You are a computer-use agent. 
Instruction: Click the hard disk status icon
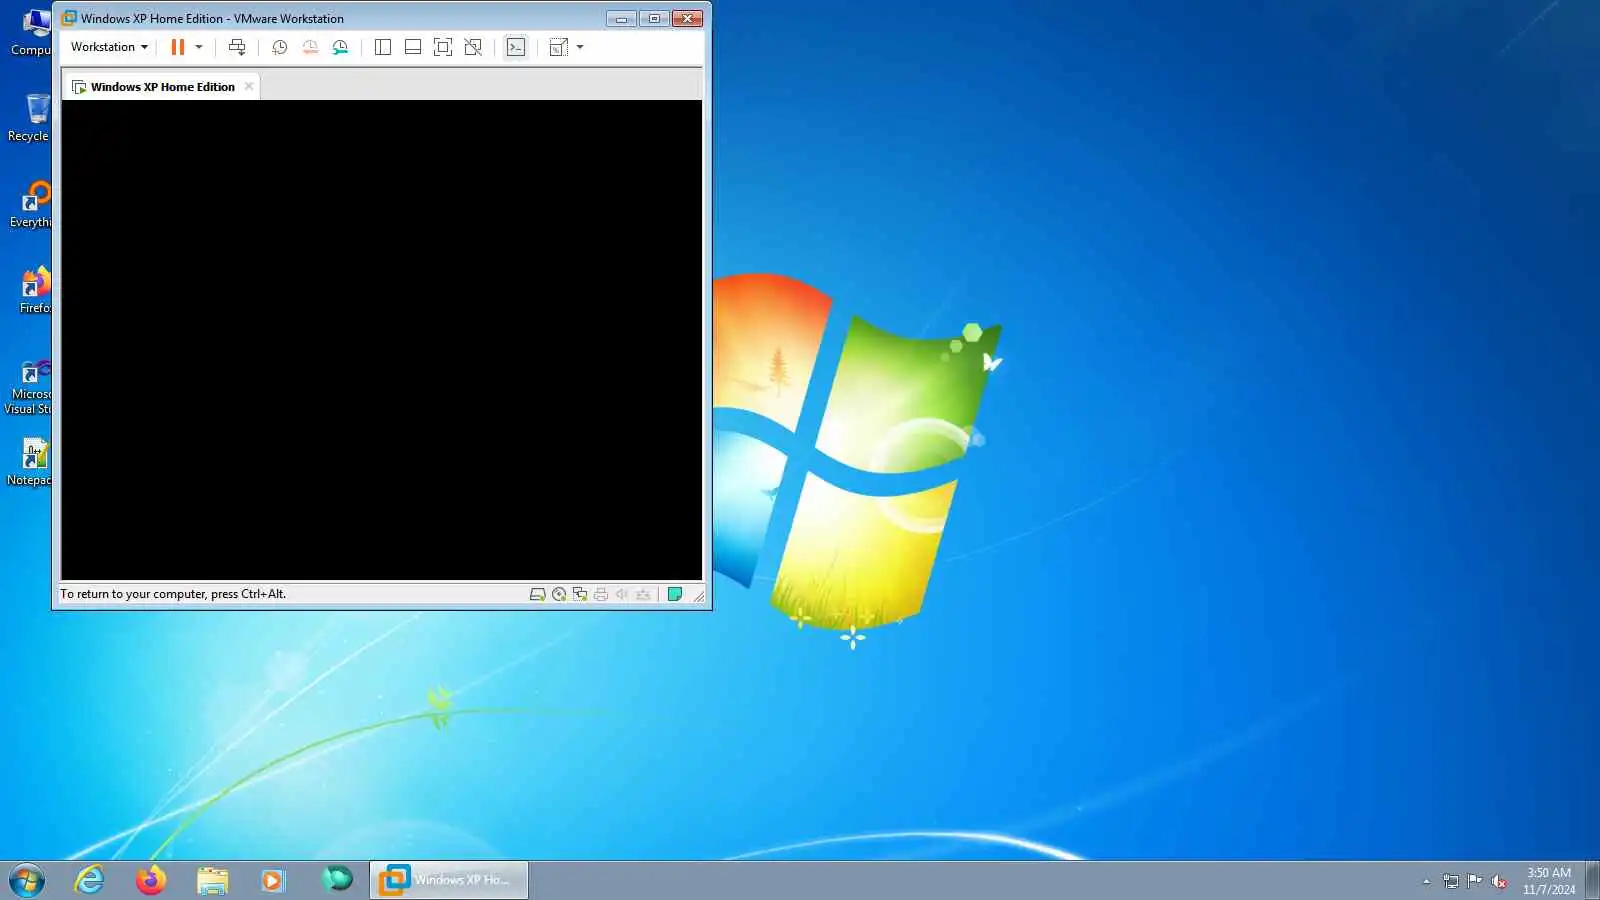pos(537,594)
